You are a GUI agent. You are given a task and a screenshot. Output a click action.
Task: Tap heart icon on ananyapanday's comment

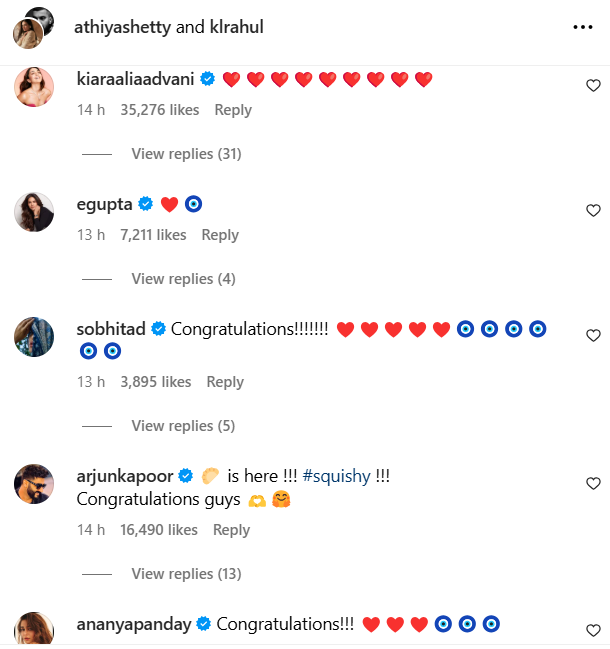[x=593, y=630]
